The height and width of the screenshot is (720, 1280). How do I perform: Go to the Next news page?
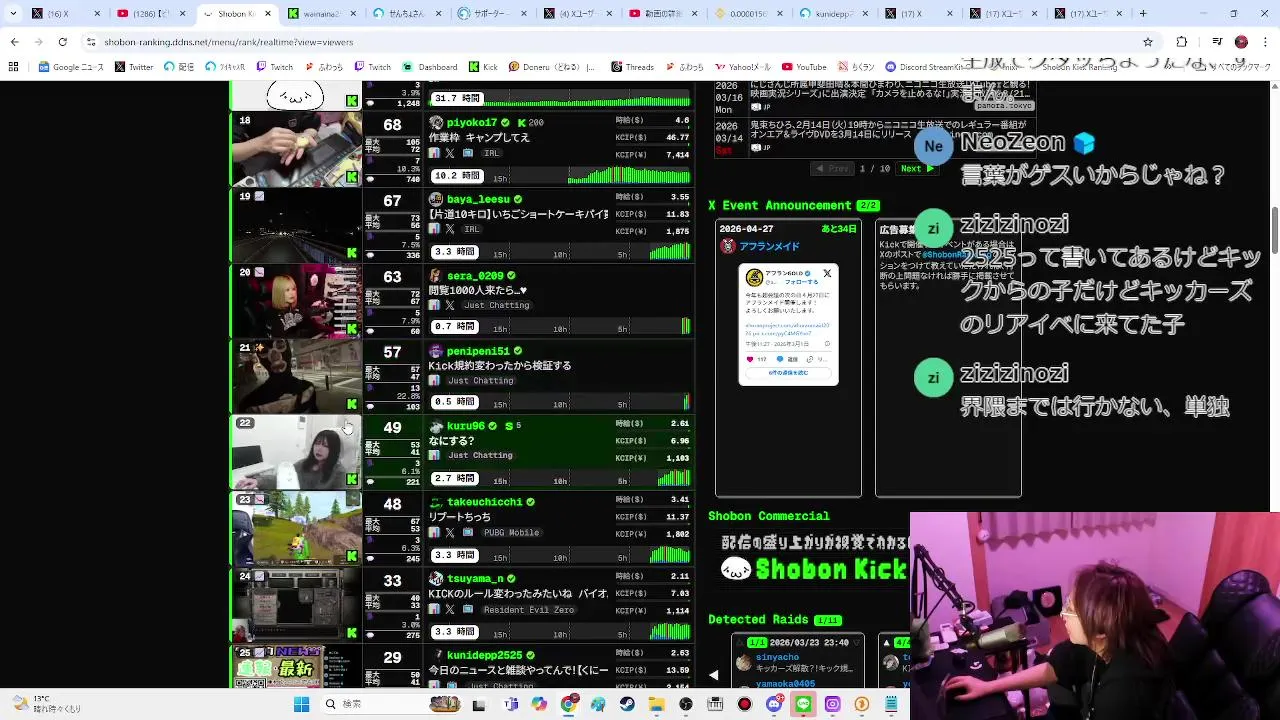pos(916,168)
